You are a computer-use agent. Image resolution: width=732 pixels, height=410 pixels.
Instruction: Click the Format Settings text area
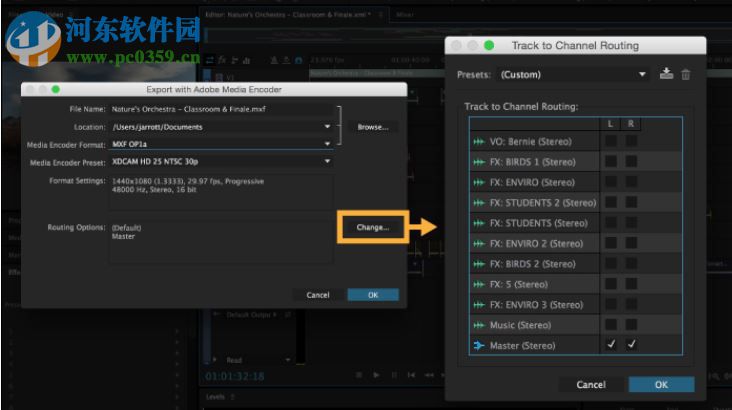[x=221, y=193]
